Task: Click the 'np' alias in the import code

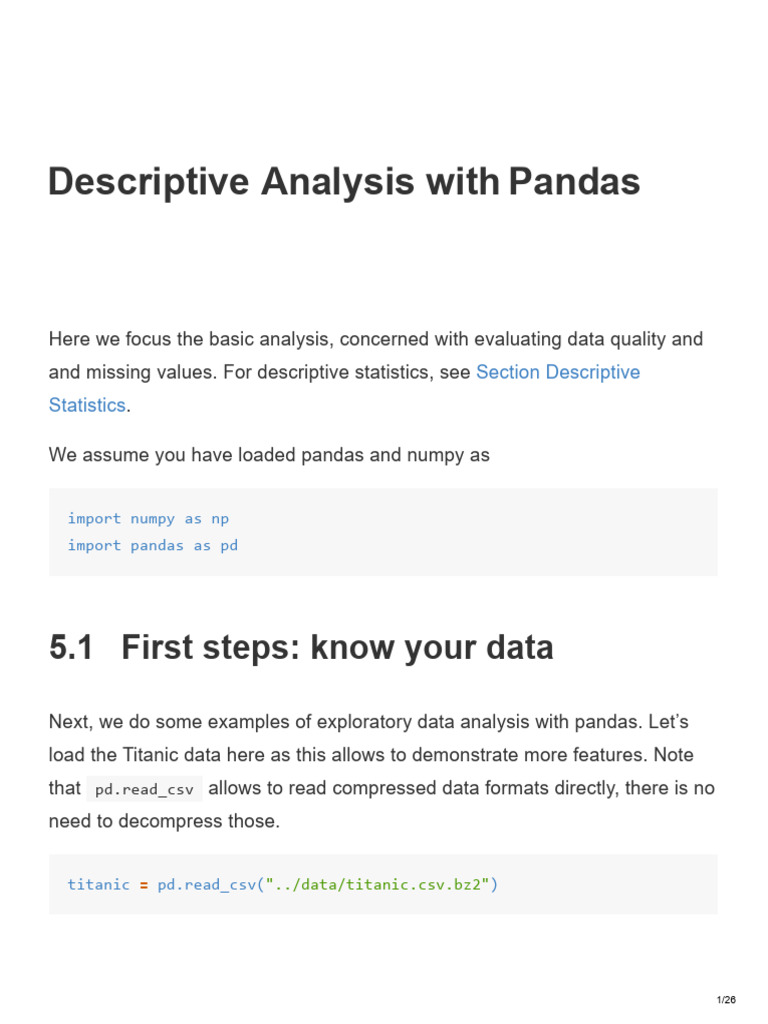Action: click(x=220, y=518)
